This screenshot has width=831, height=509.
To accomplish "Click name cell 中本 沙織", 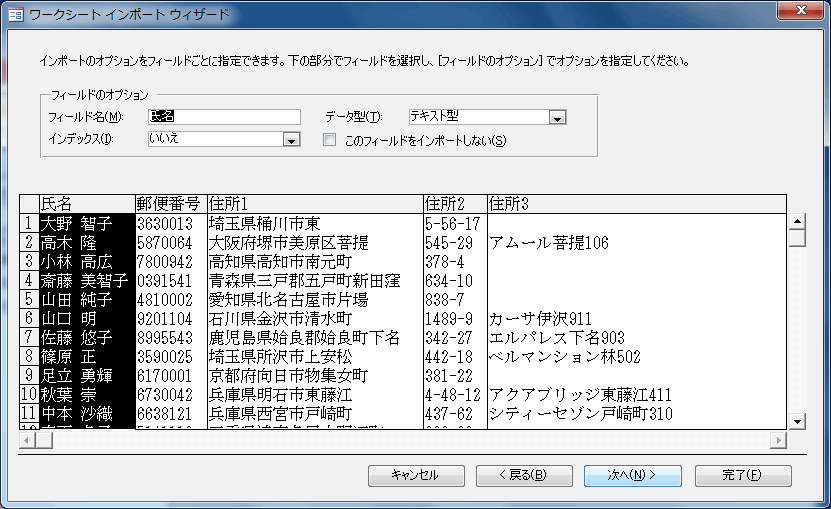I will 87,414.
